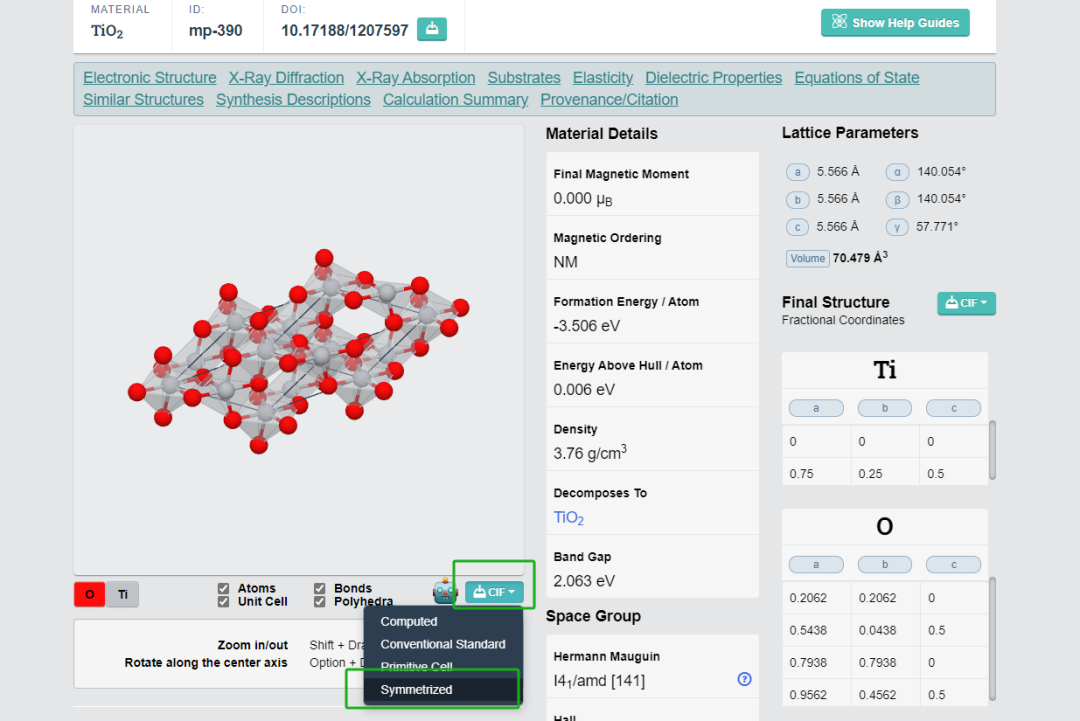The width and height of the screenshot is (1080, 721).
Task: Click the DOI download icon button
Action: 432,29
